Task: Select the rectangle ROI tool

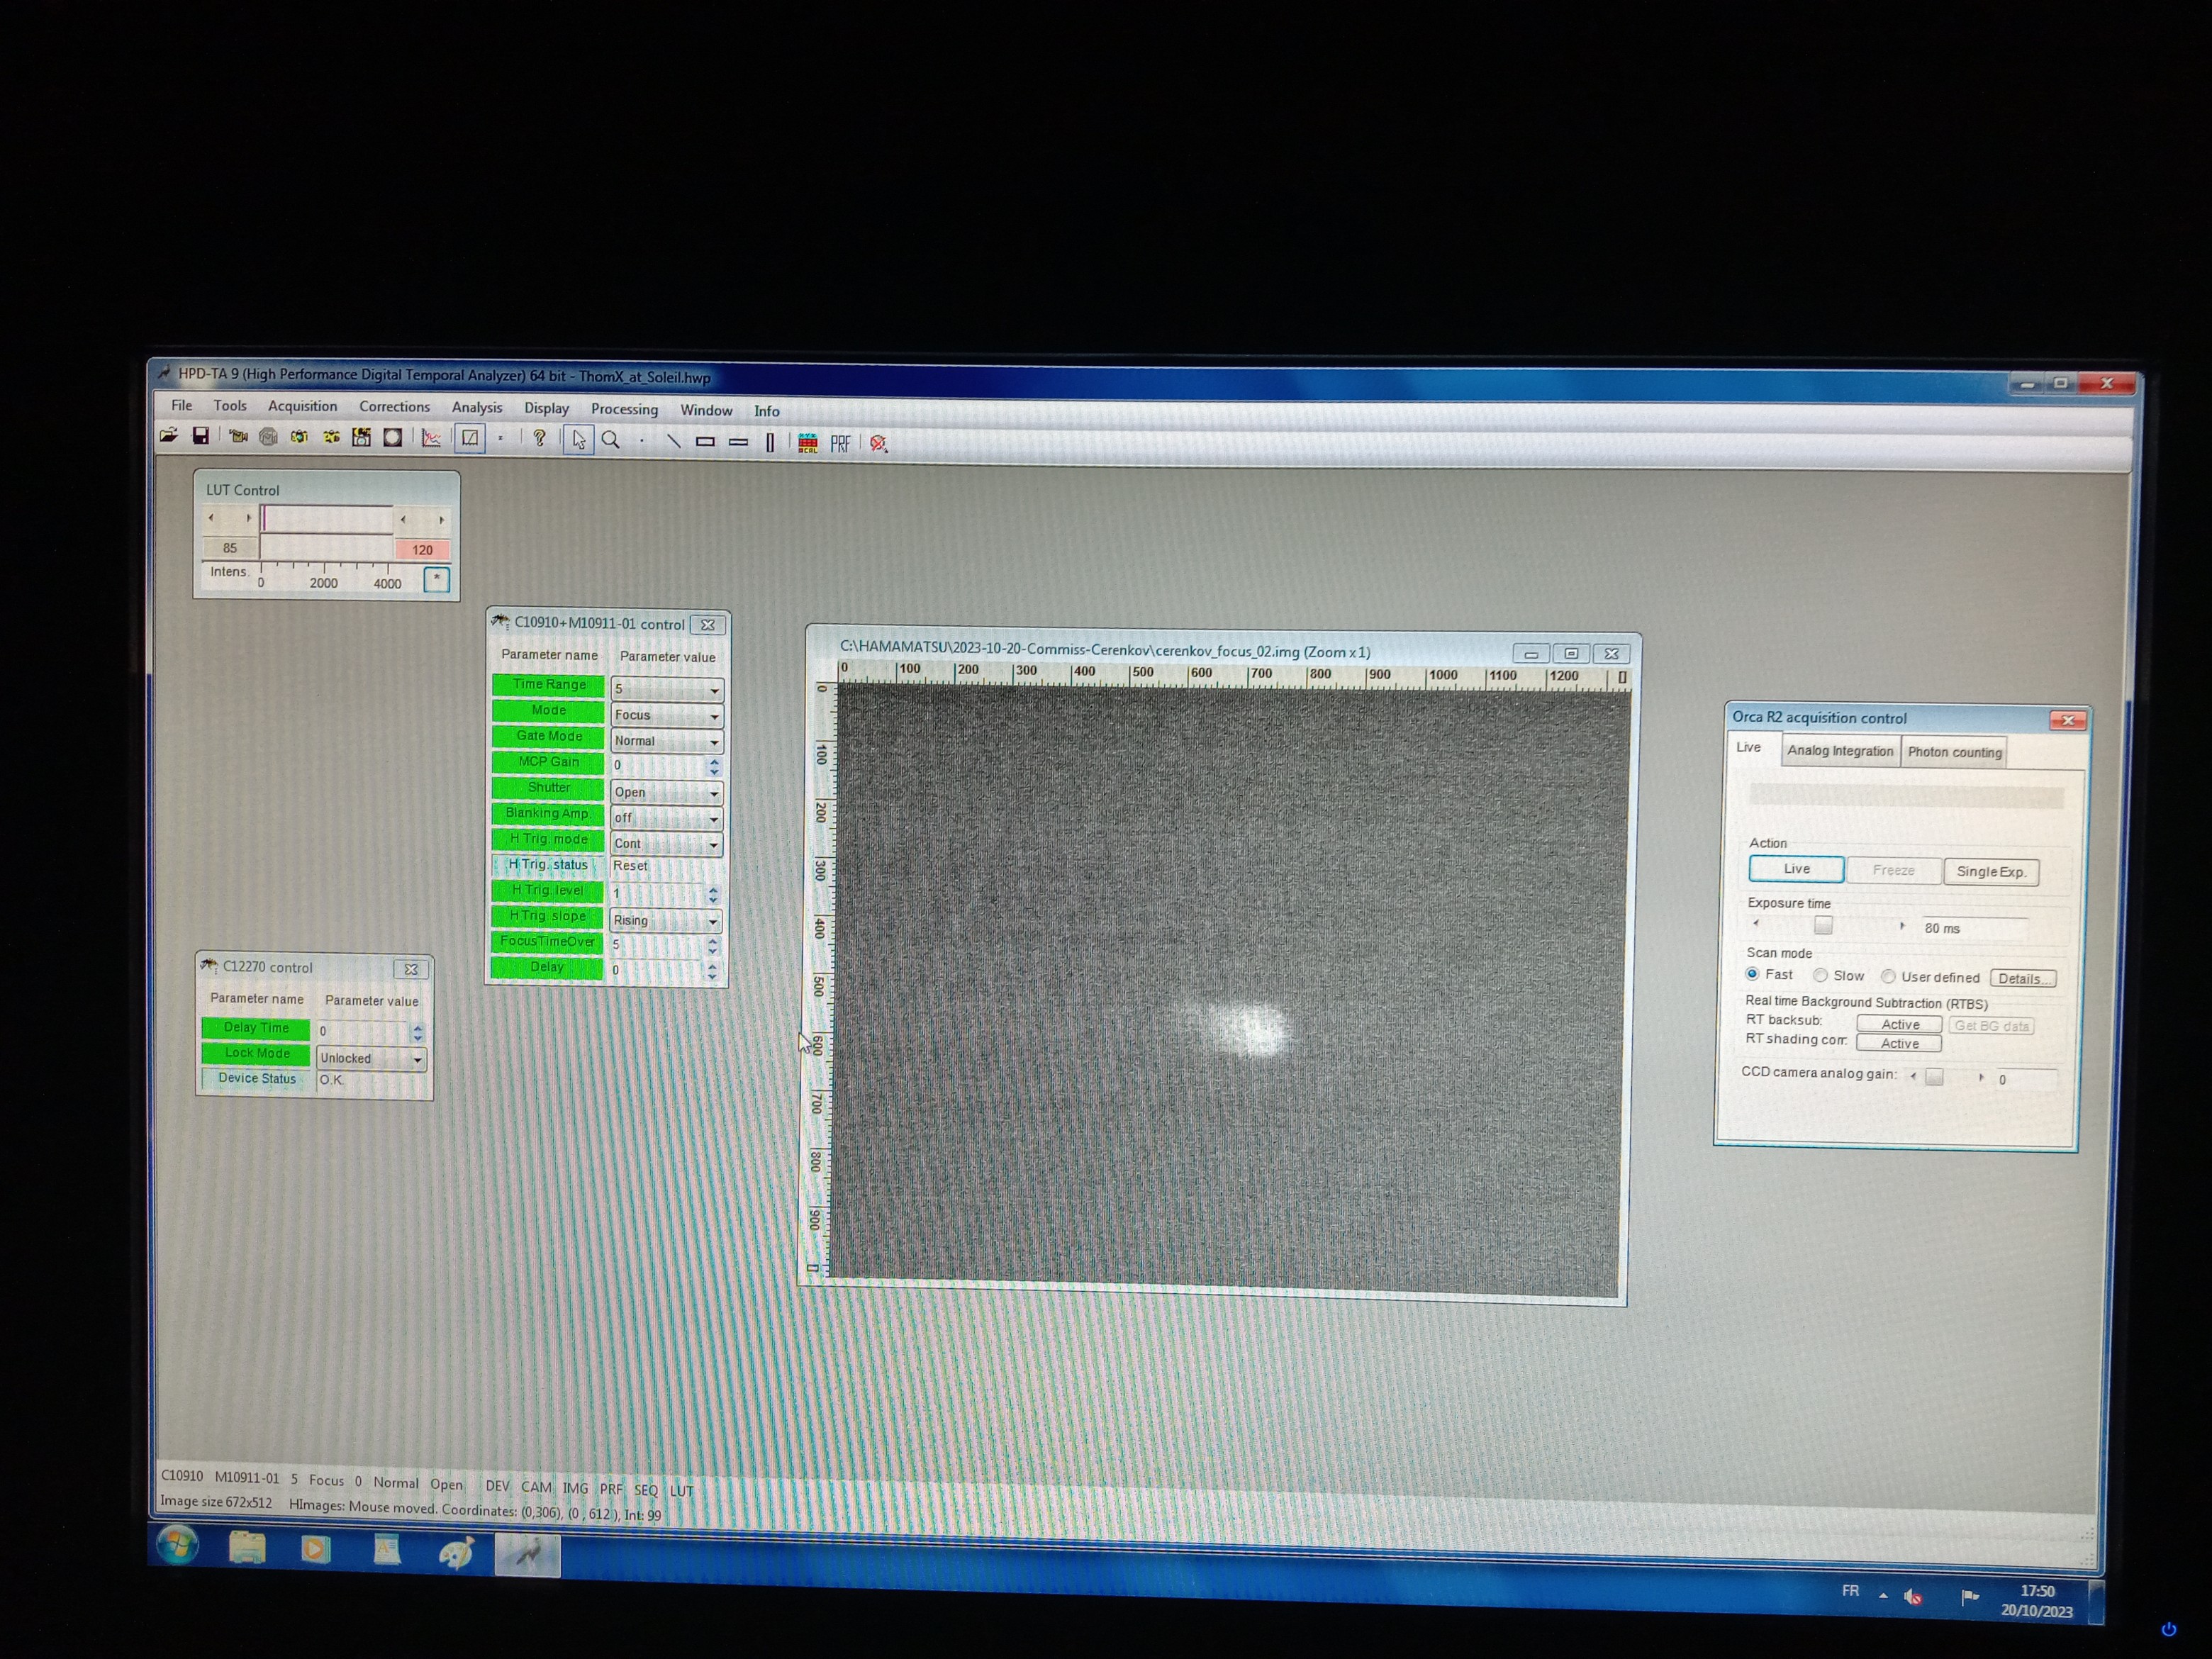Action: 705,441
